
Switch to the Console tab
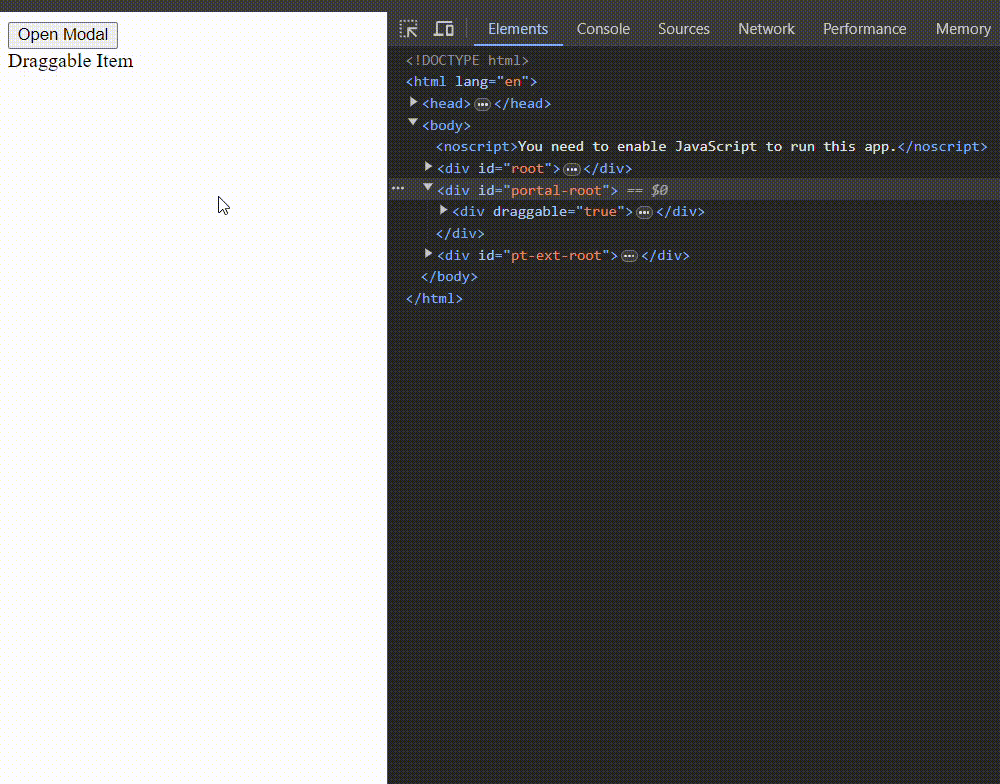(x=603, y=29)
